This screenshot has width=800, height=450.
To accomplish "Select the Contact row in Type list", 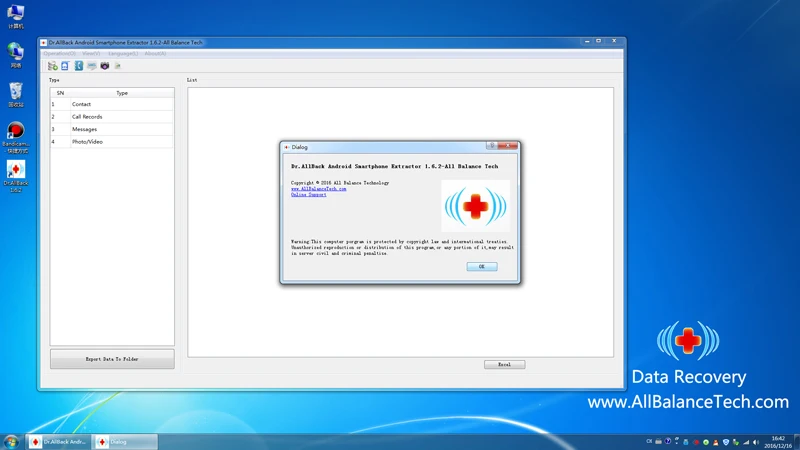I will point(112,104).
